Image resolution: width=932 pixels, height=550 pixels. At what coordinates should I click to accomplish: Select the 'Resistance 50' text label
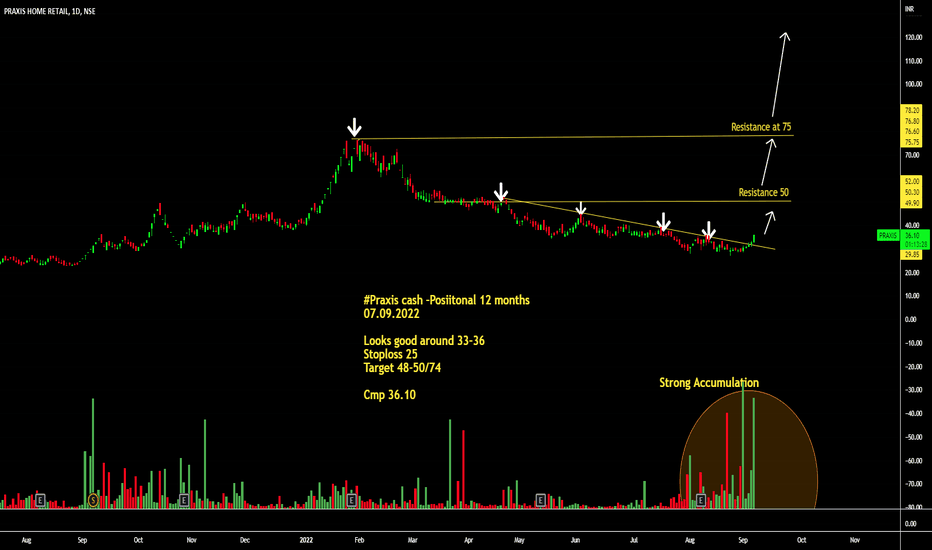click(763, 192)
